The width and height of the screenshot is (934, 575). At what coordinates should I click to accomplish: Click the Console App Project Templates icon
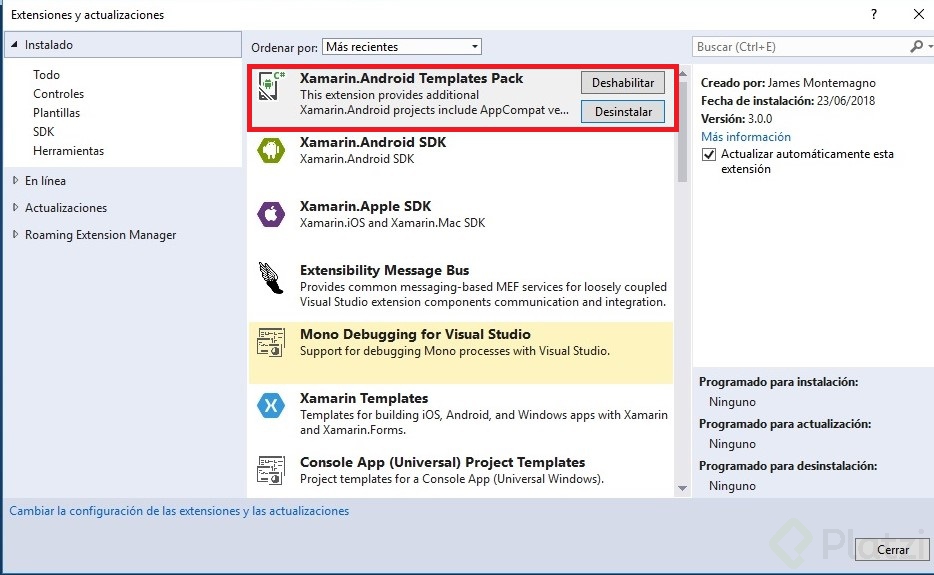(x=271, y=470)
